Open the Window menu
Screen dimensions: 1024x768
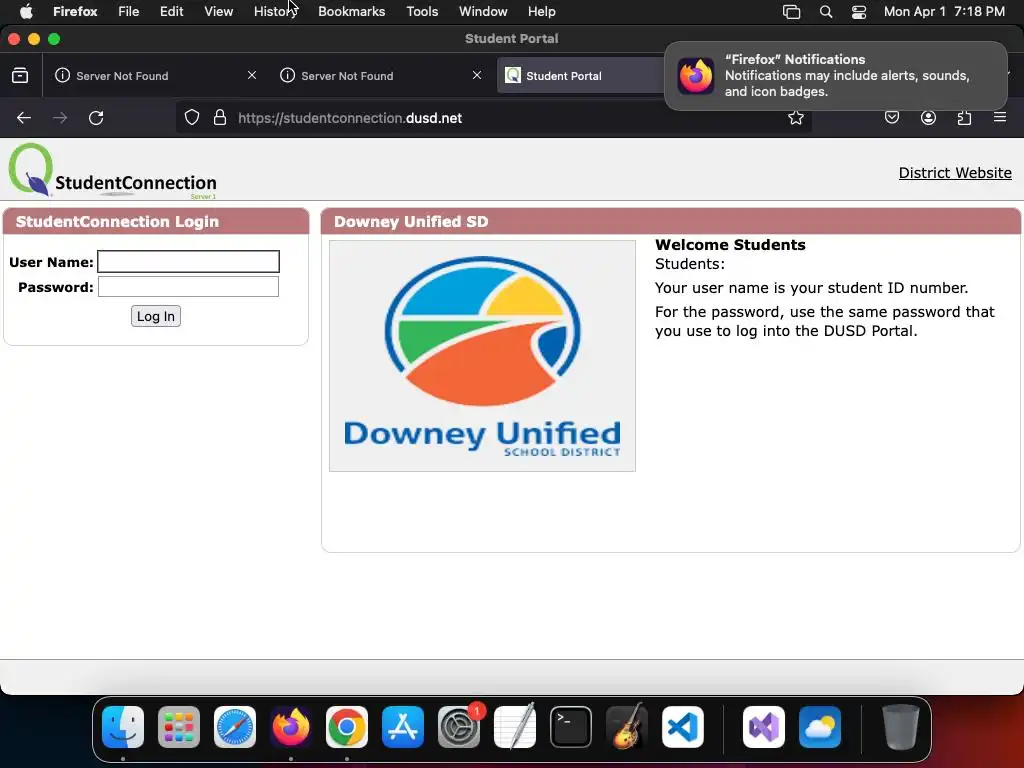(483, 11)
